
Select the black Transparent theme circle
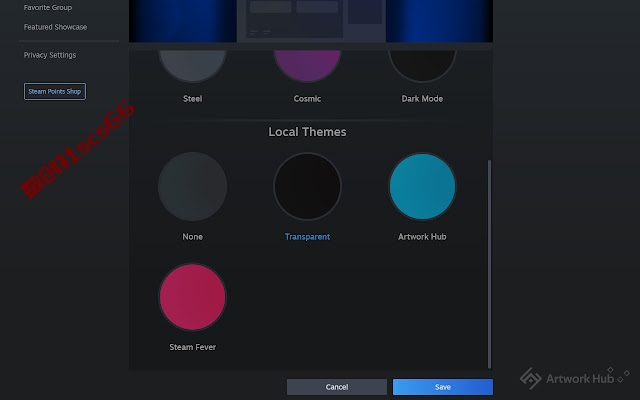tap(307, 187)
